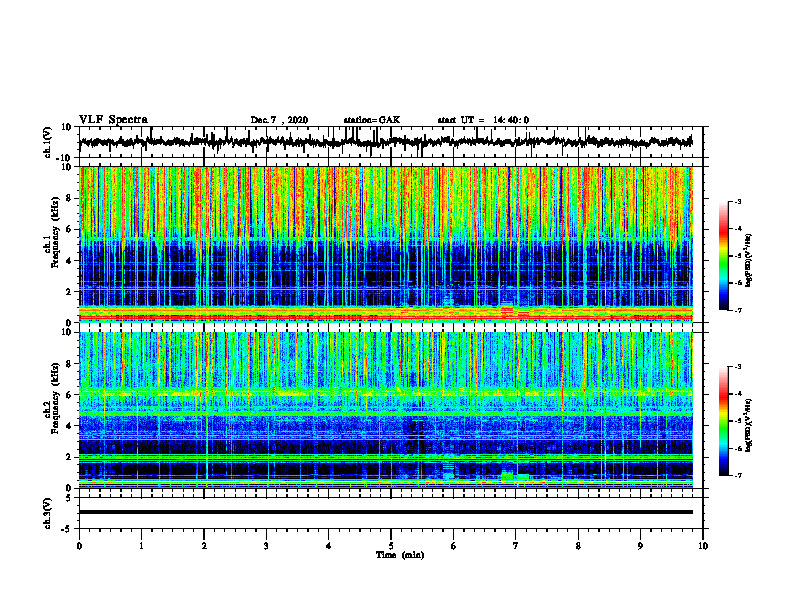
Task: Select the lower colorbar log(PSD) label
Action: point(749,425)
